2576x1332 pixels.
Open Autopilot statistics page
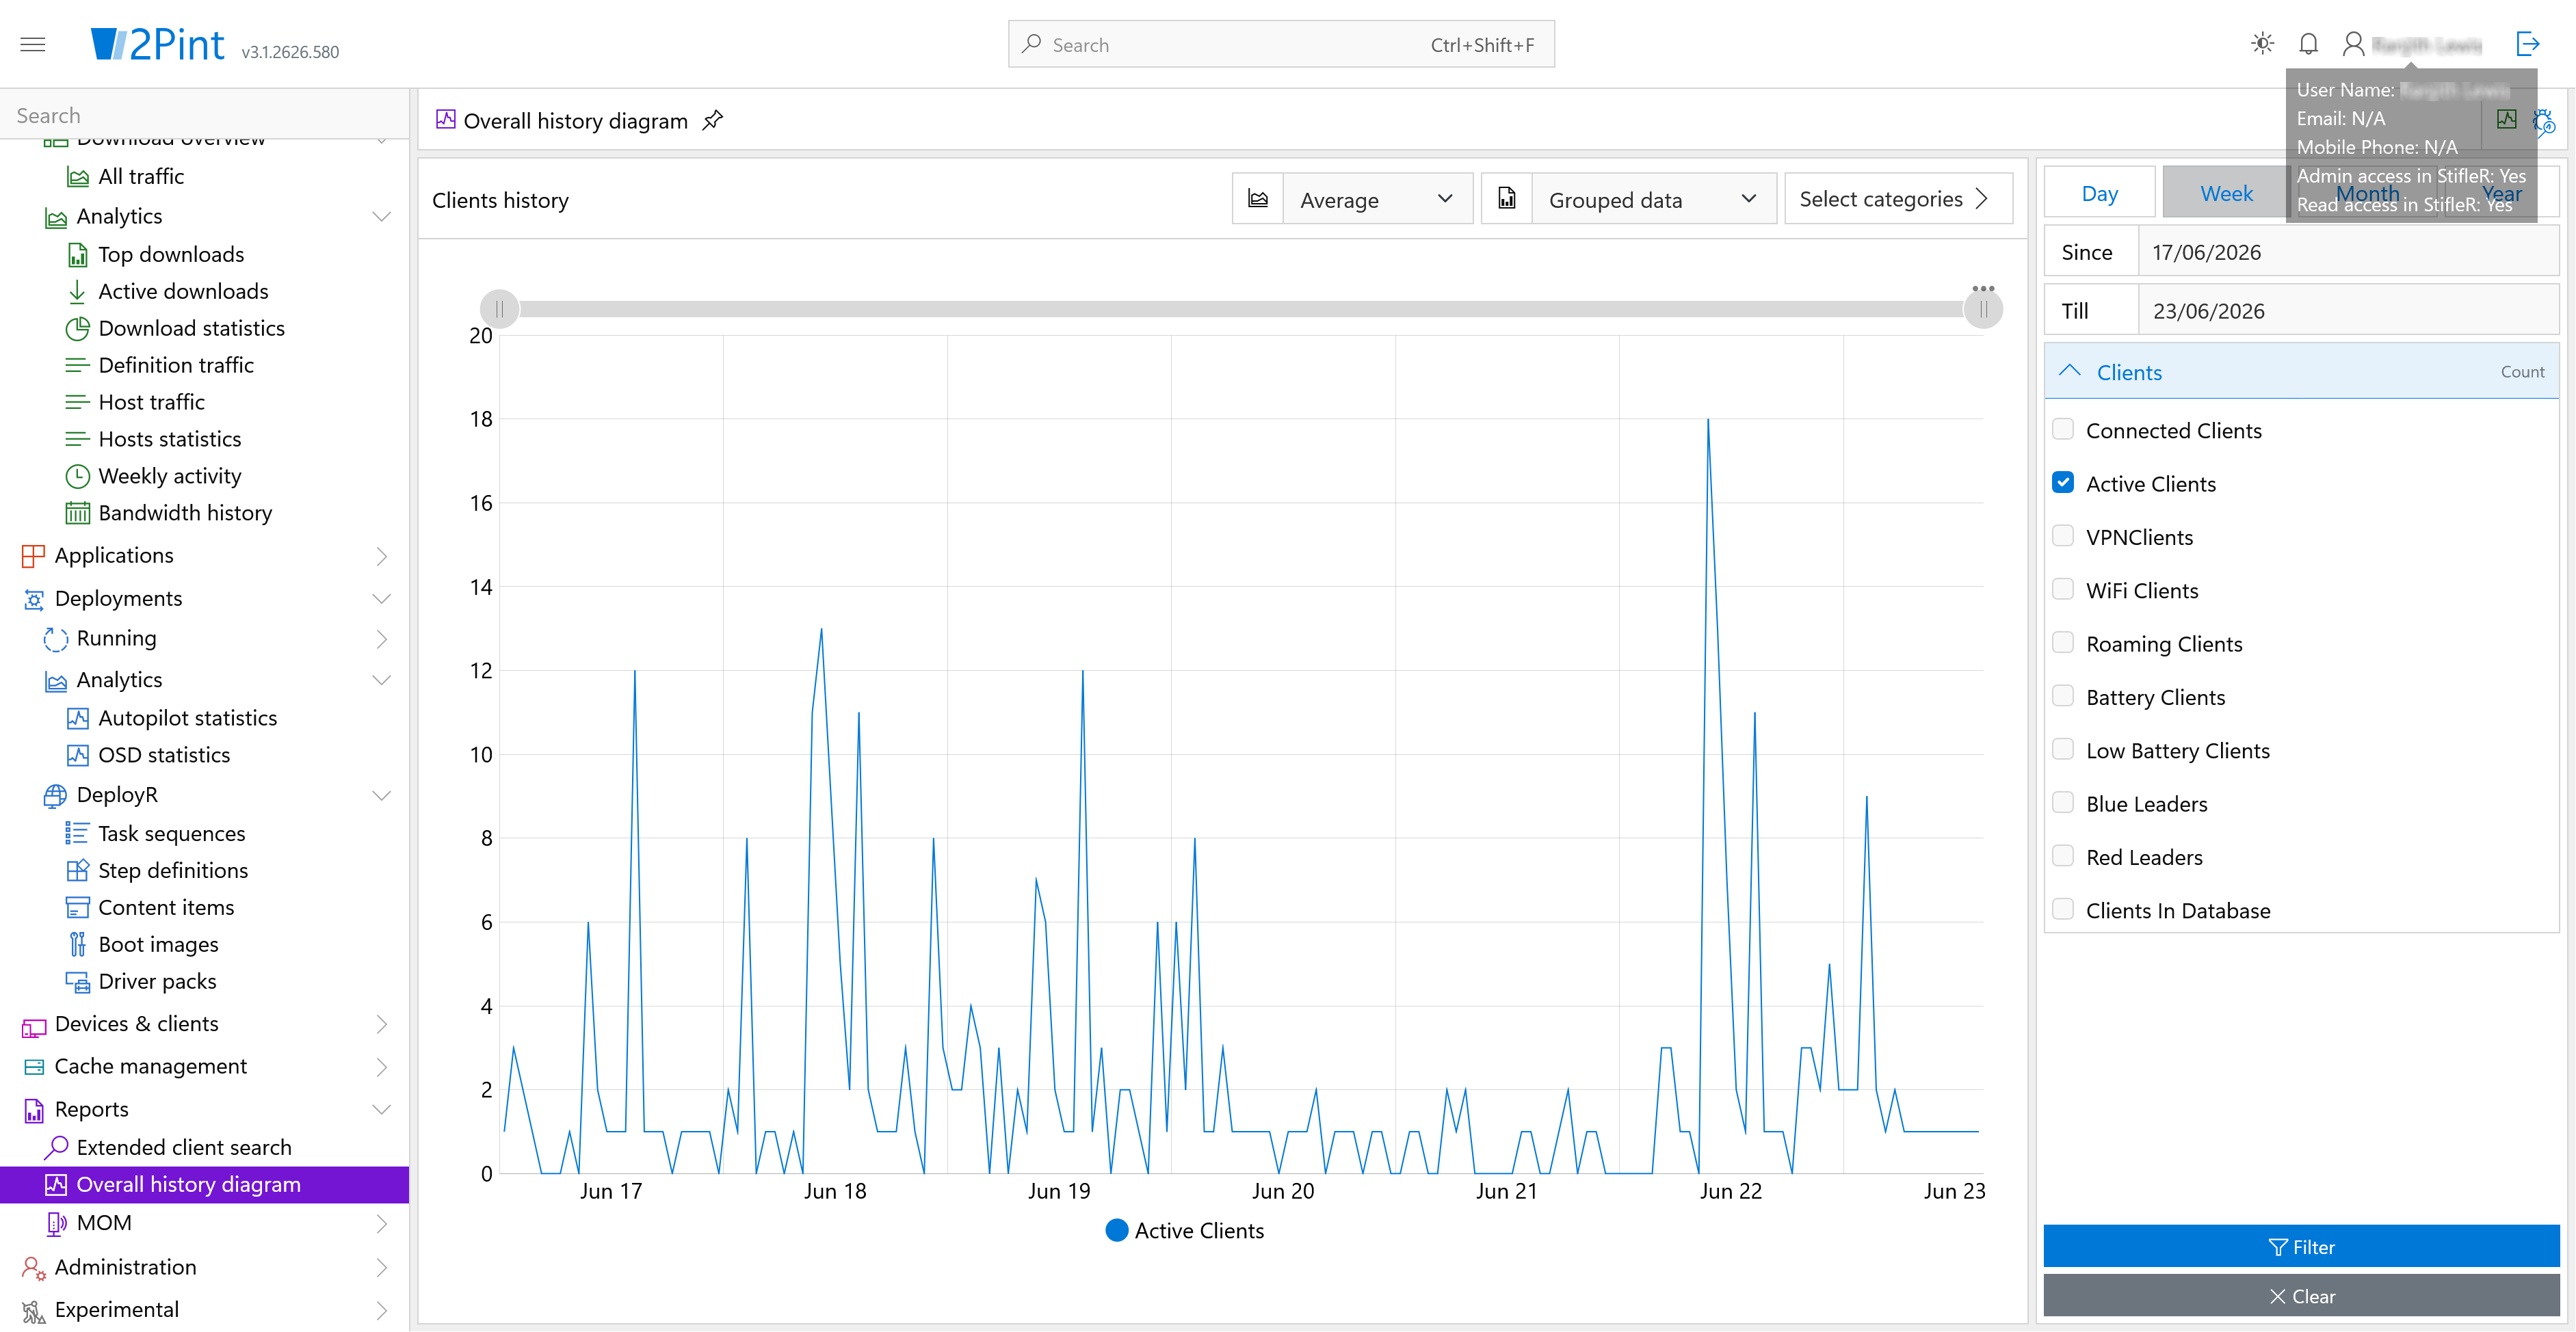187,718
